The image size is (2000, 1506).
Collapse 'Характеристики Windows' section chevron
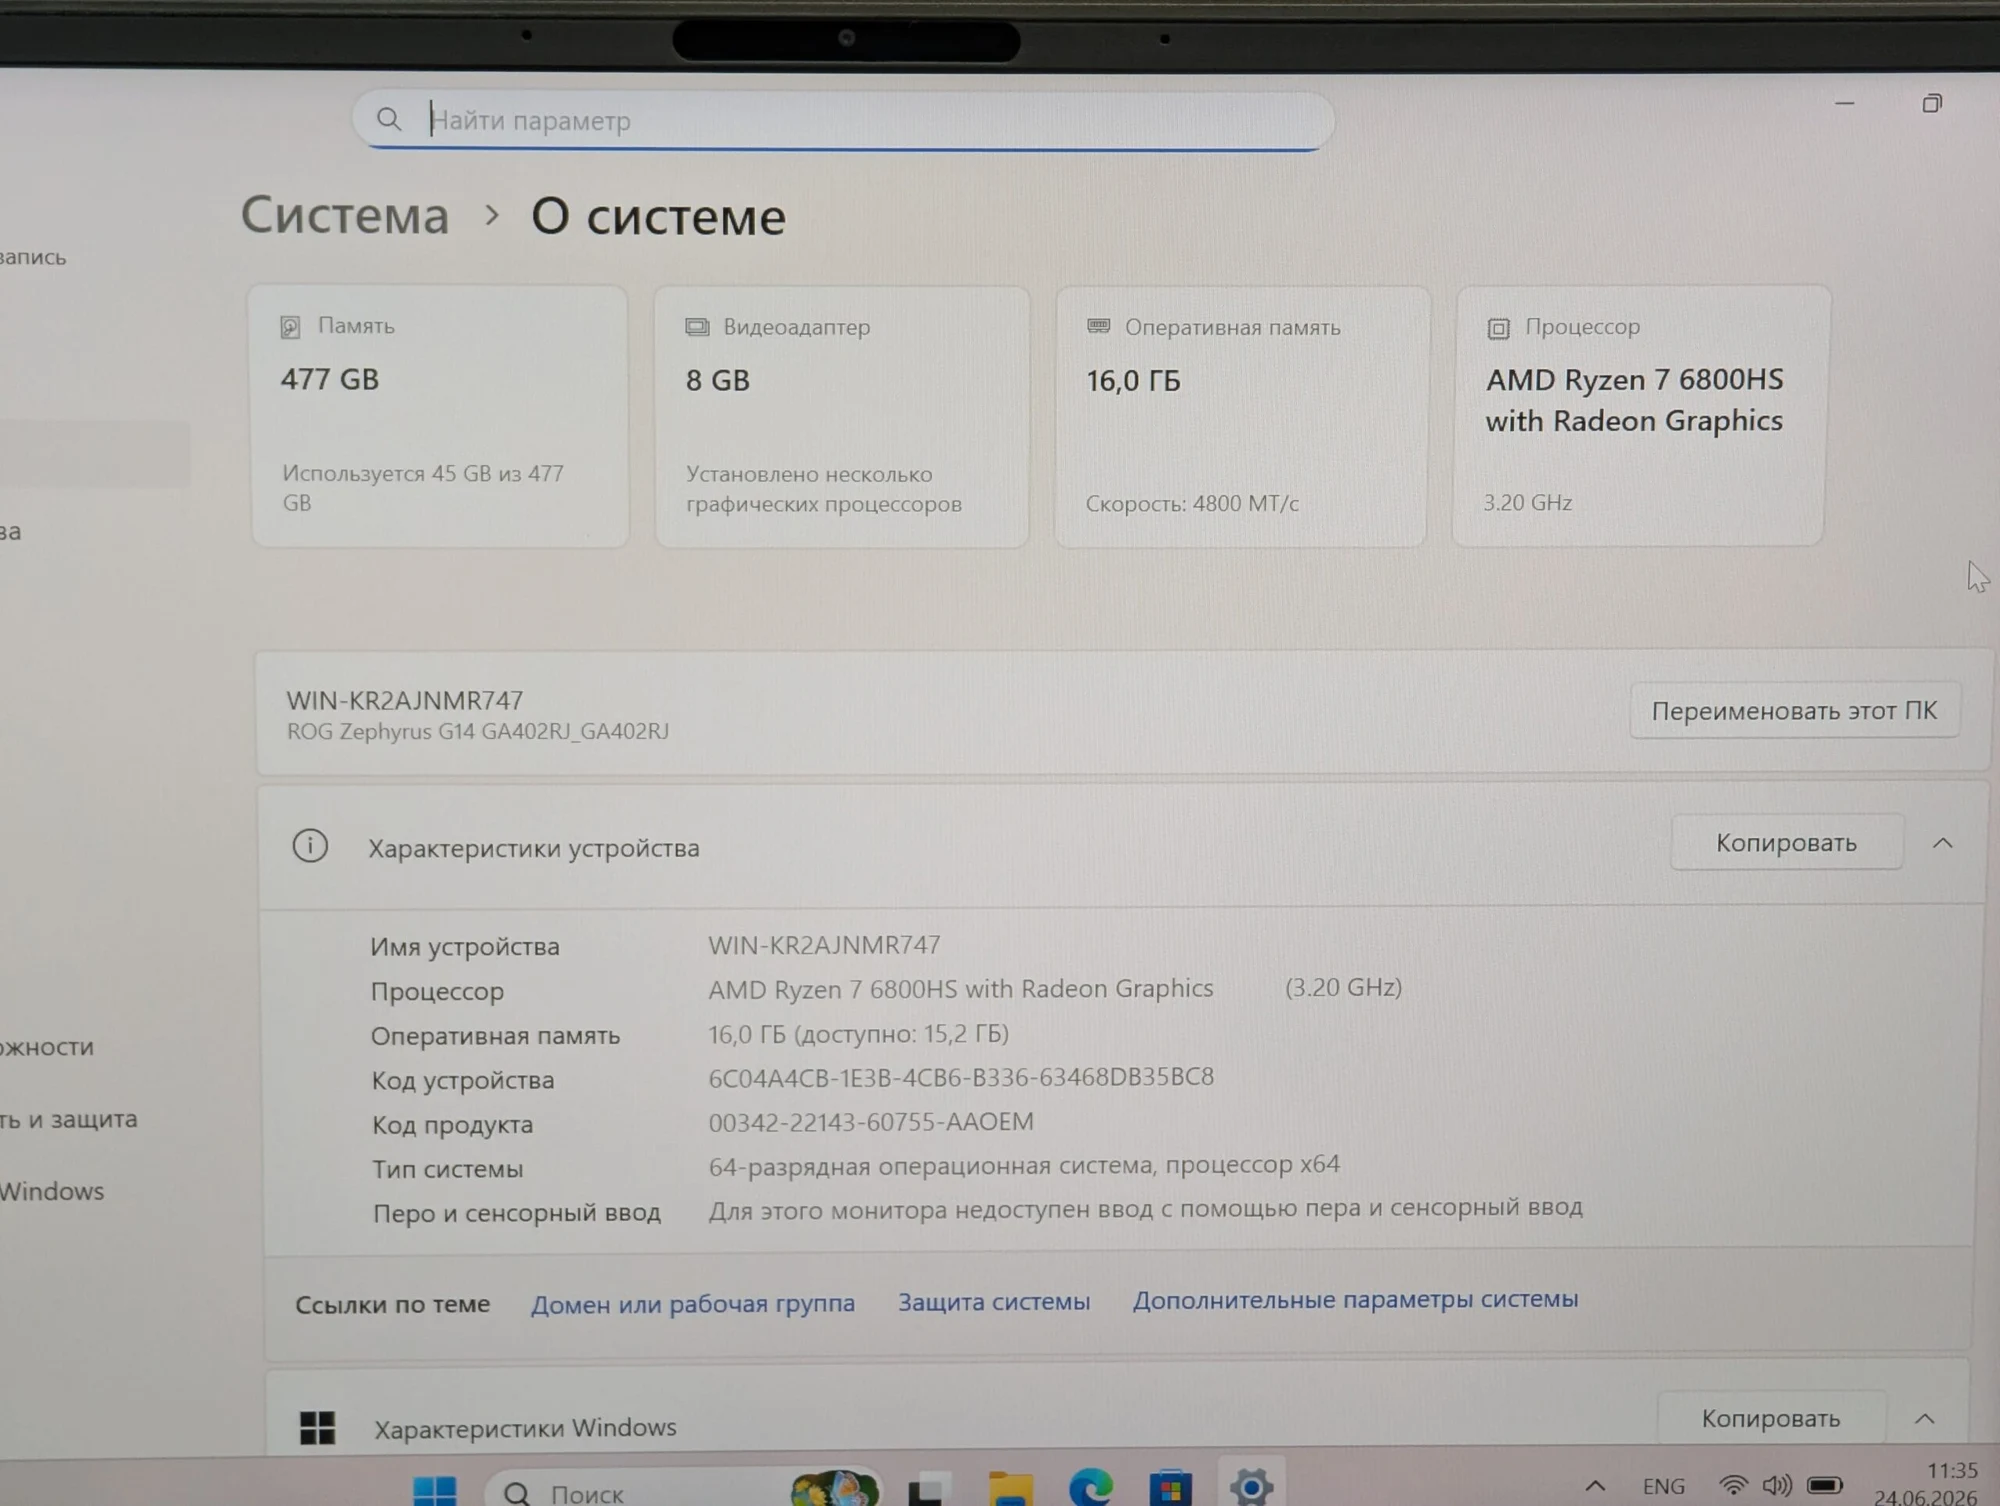click(1924, 1418)
